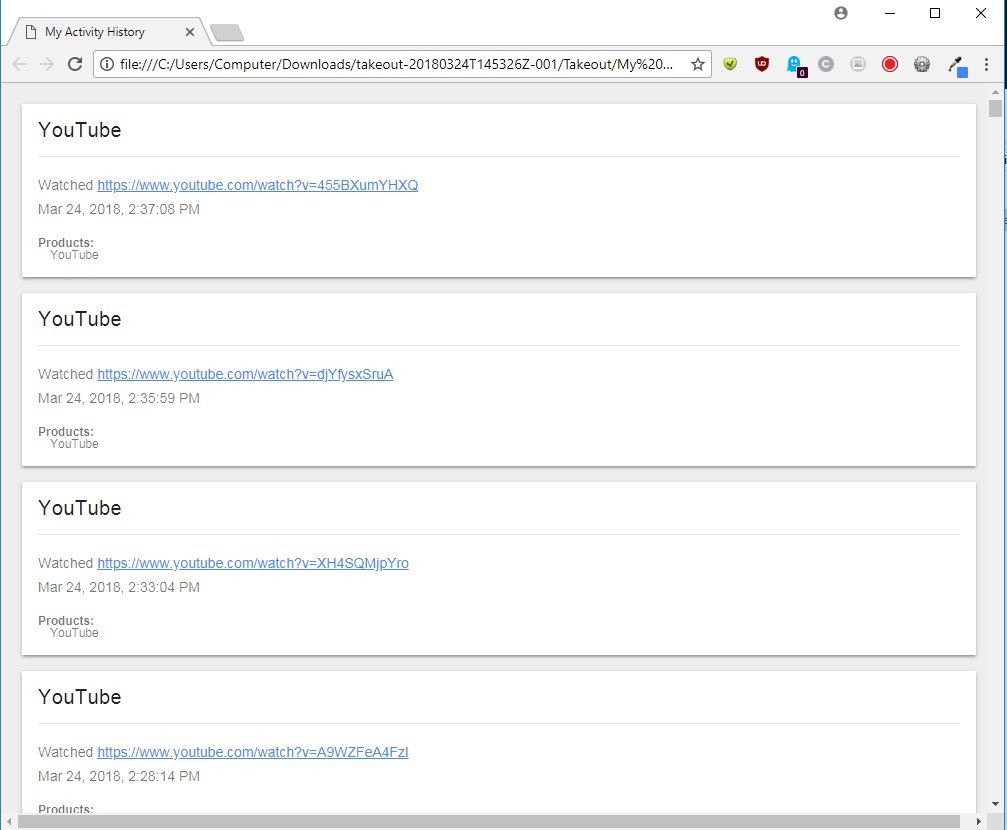
Task: Click YouTube product value under 2:37:08 PM
Action: pyautogui.click(x=74, y=255)
